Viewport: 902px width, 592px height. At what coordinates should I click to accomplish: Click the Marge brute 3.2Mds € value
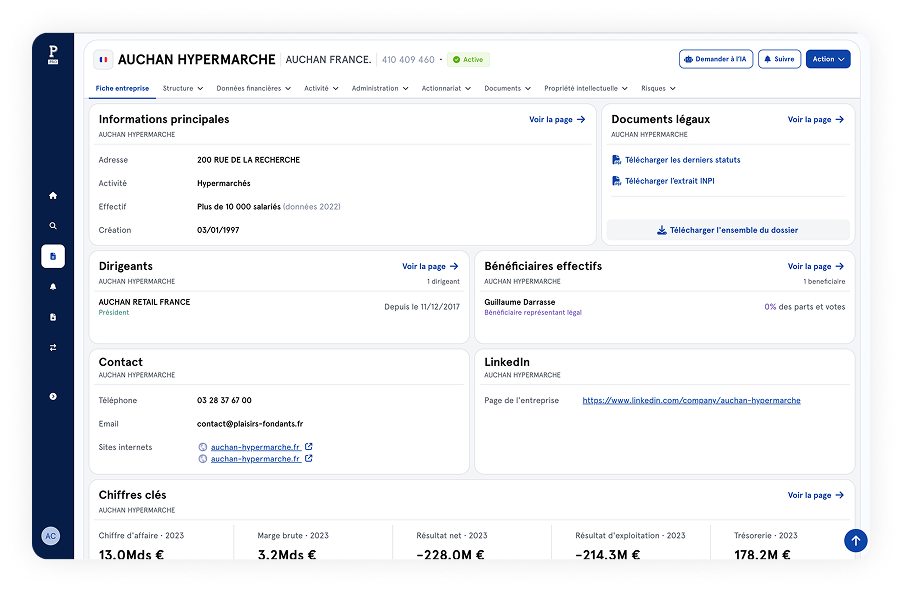(x=287, y=555)
